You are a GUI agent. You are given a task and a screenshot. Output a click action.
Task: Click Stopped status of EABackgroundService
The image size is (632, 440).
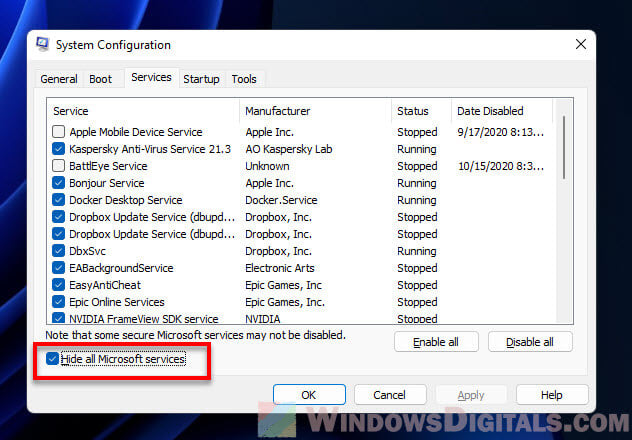tap(417, 268)
